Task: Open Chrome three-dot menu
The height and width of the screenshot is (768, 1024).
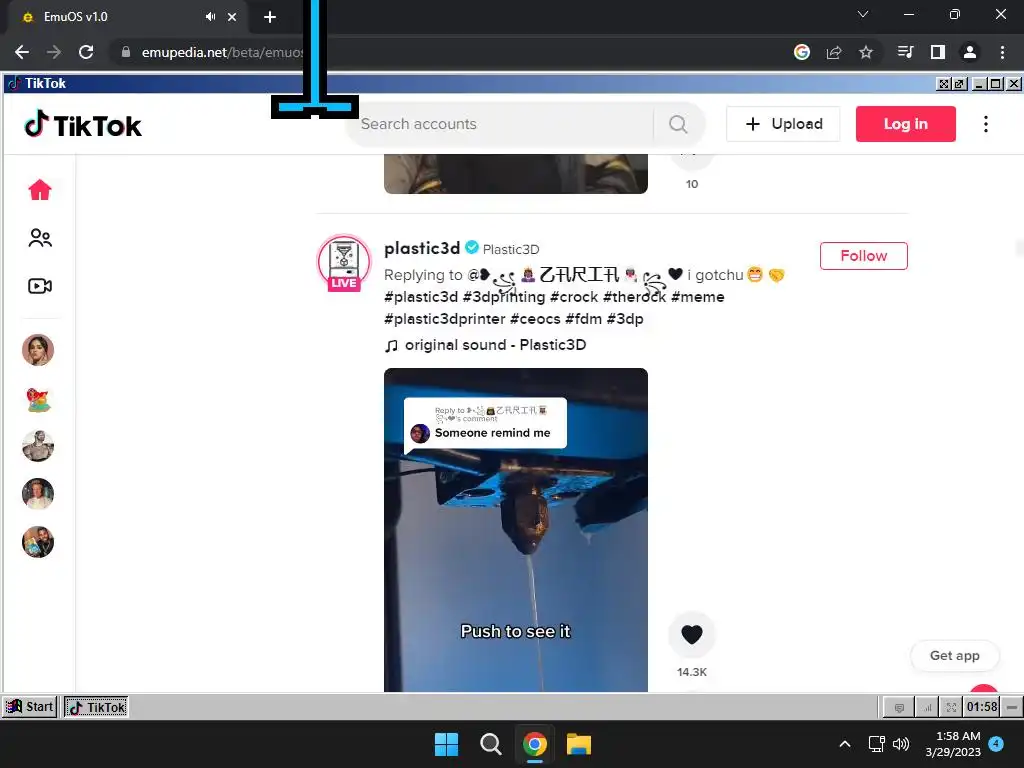Action: click(x=1002, y=52)
